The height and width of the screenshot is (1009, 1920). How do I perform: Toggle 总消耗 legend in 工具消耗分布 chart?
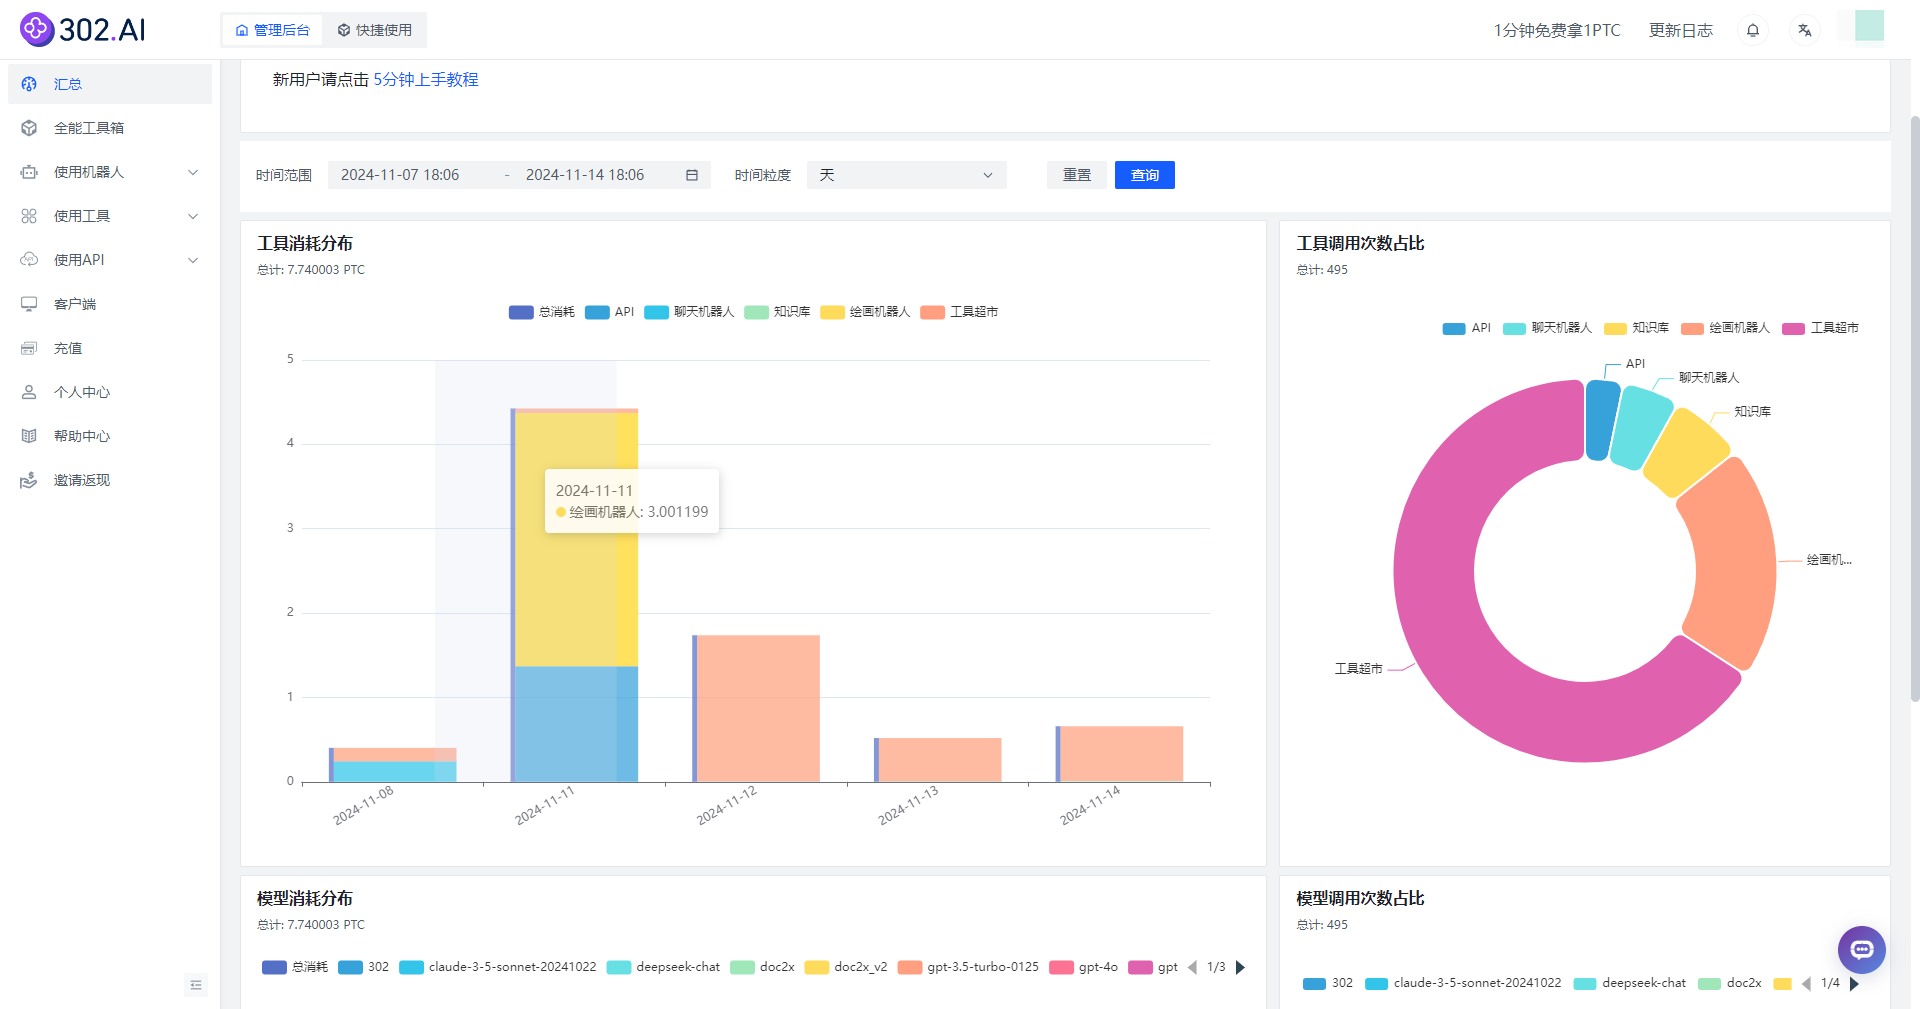(542, 312)
